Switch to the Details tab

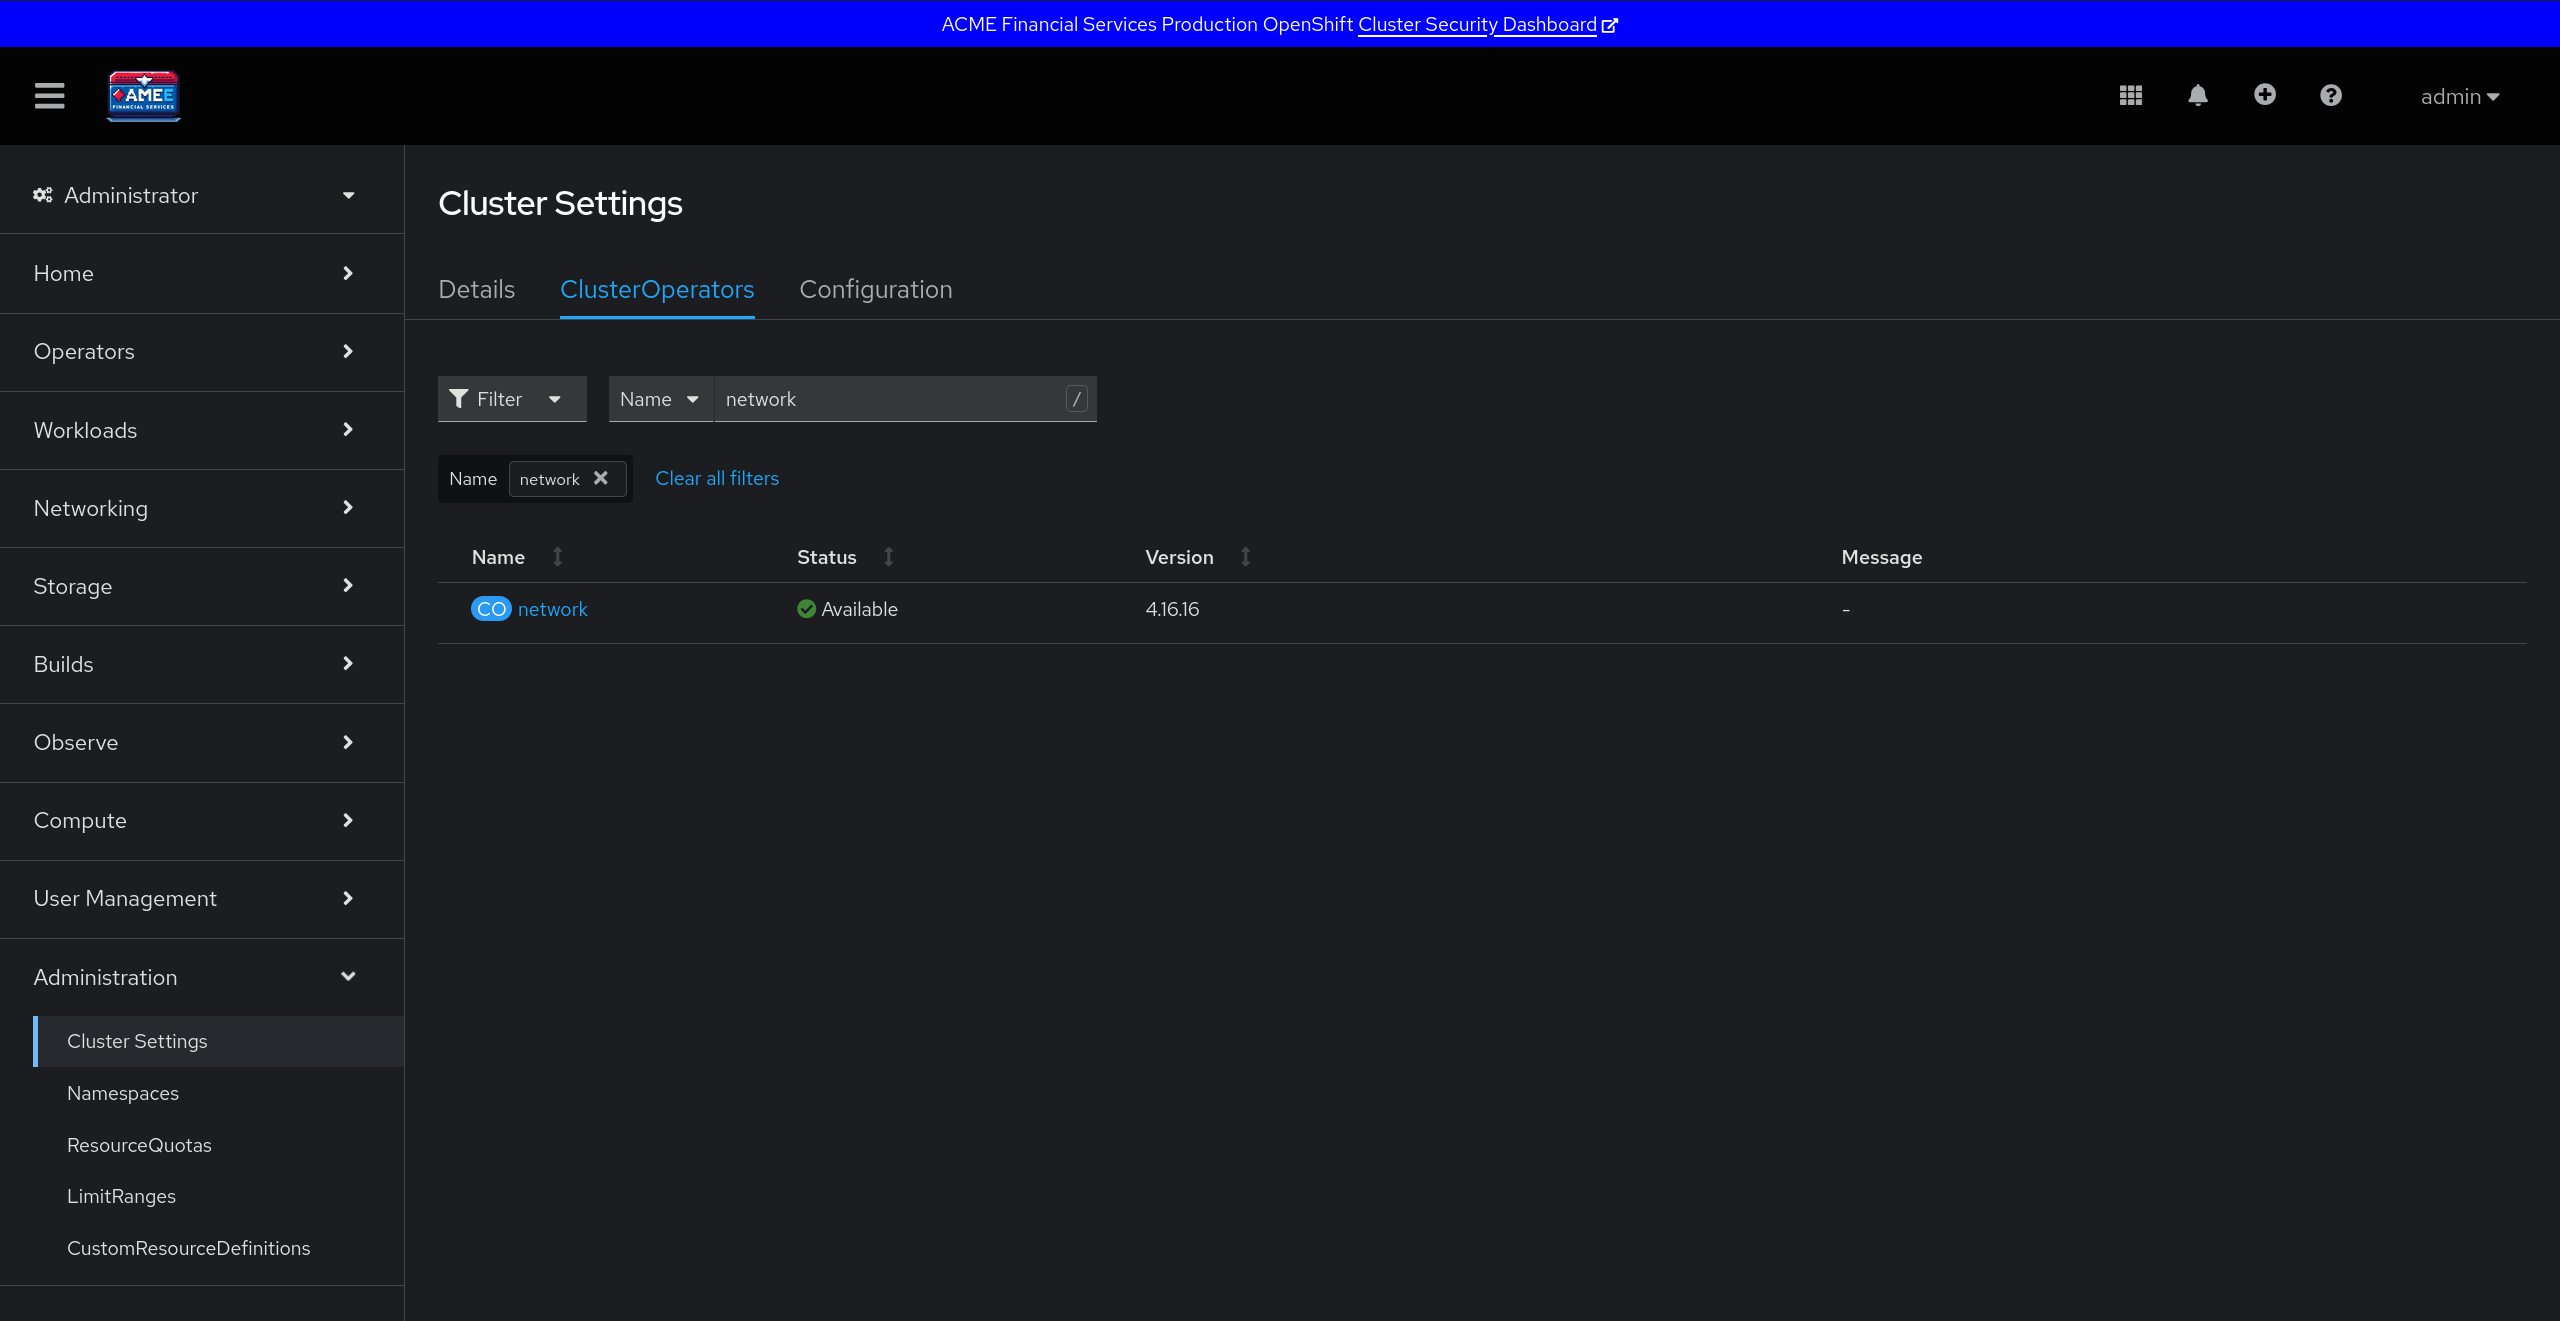(476, 289)
